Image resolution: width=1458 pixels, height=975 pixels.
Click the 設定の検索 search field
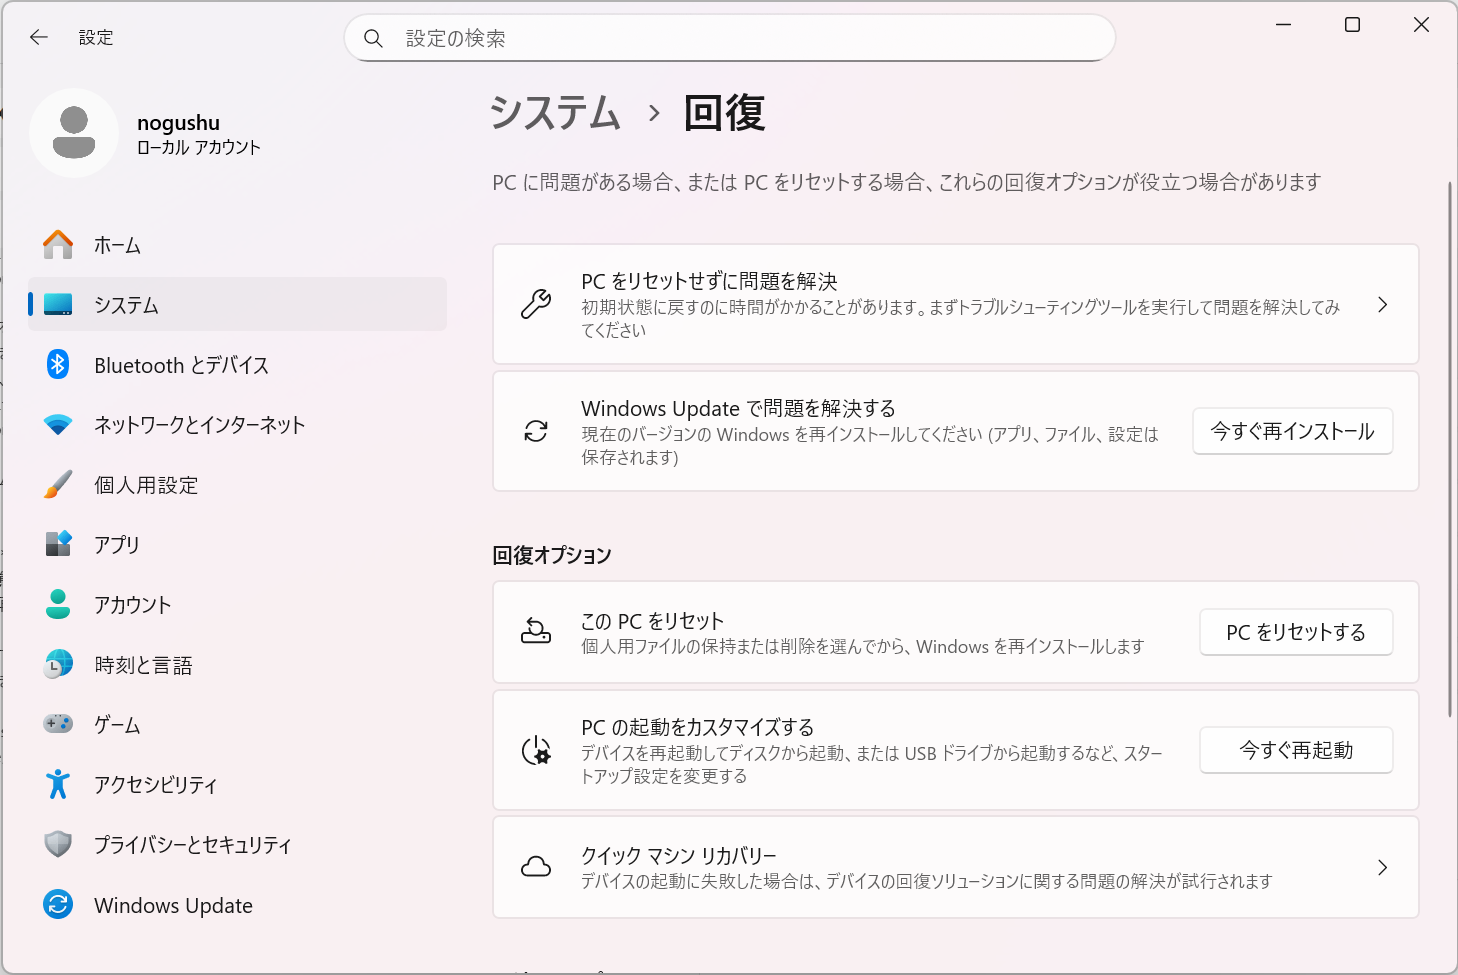point(730,38)
